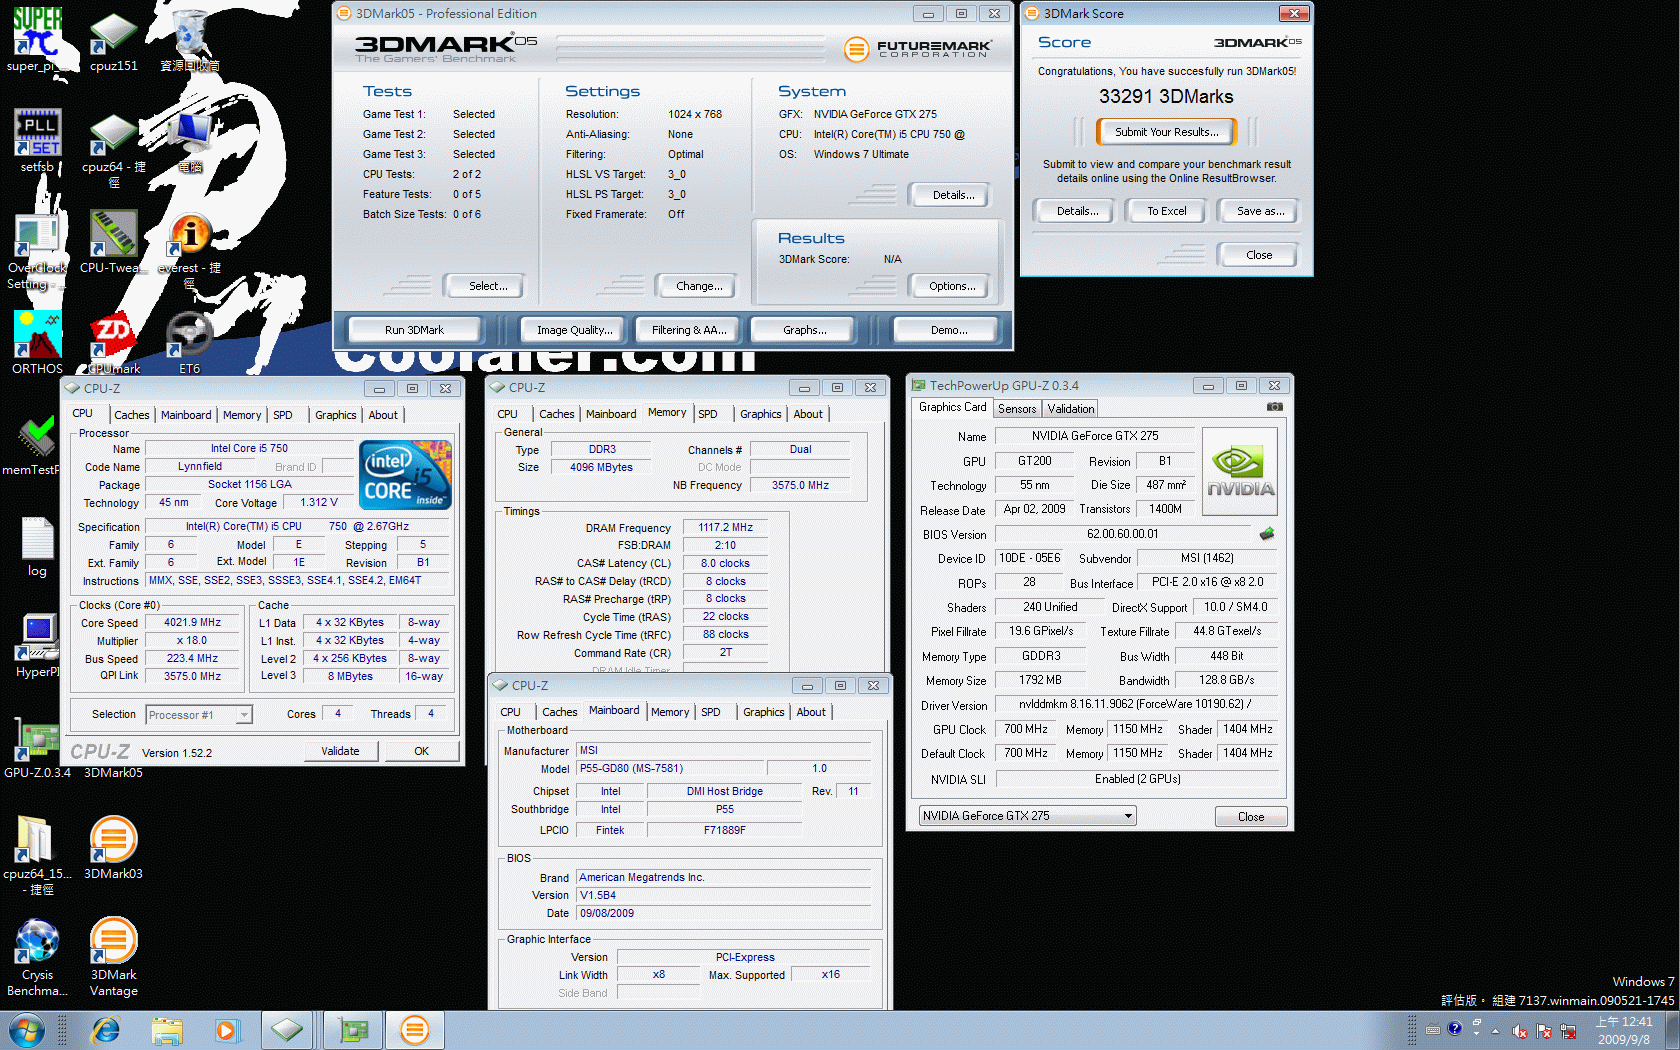The width and height of the screenshot is (1680, 1050).
Task: Open CPU-Tweaker desktop icon
Action: pos(114,240)
